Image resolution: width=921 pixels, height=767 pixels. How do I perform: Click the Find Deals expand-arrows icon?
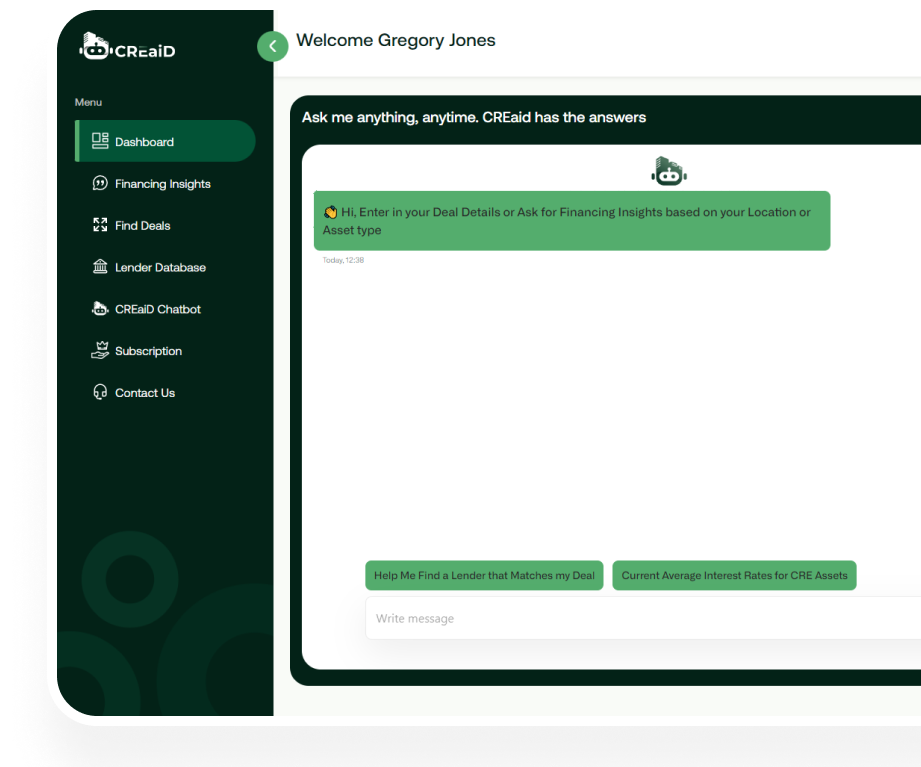[100, 225]
